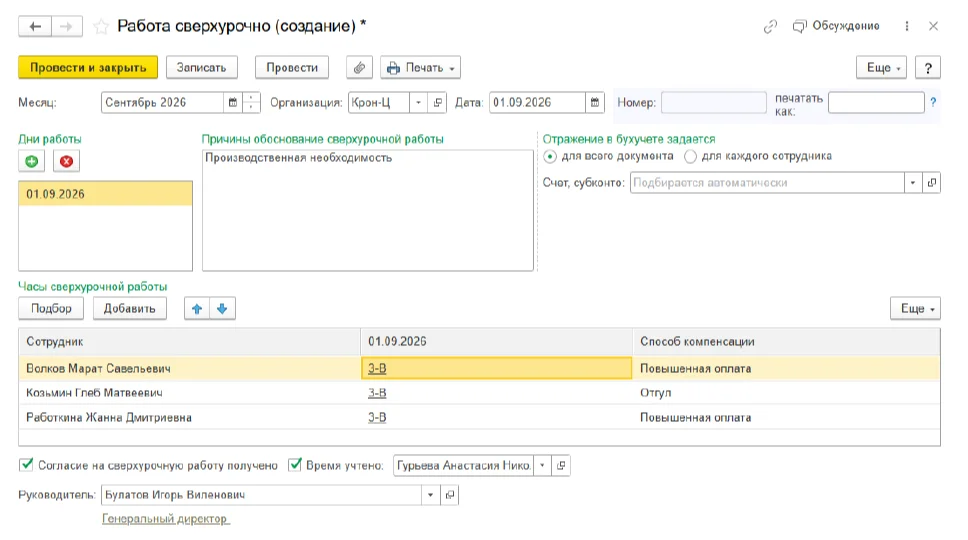Screen dimensions: 968x540
Task: Expand the Счет, субконто dropdown
Action: (x=912, y=183)
